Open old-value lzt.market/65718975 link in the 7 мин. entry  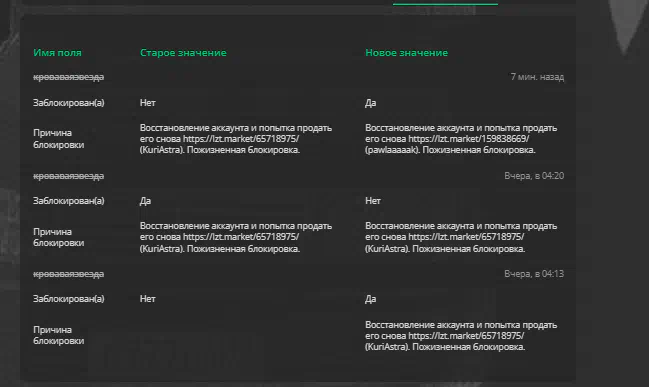(x=241, y=139)
